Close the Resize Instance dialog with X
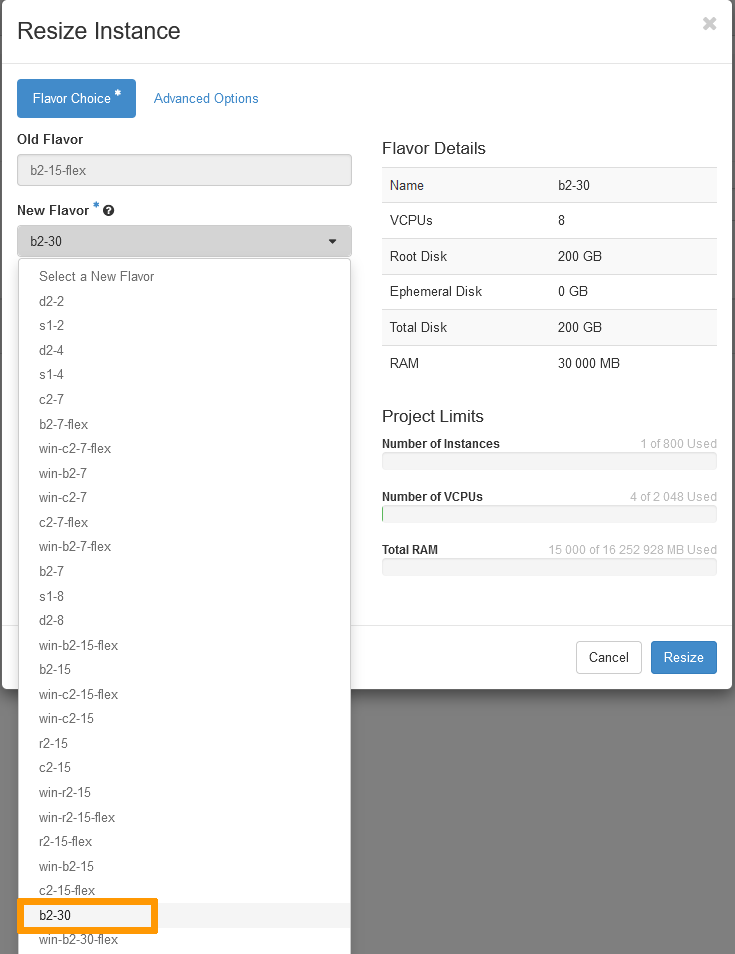The height and width of the screenshot is (954, 735). coord(709,24)
